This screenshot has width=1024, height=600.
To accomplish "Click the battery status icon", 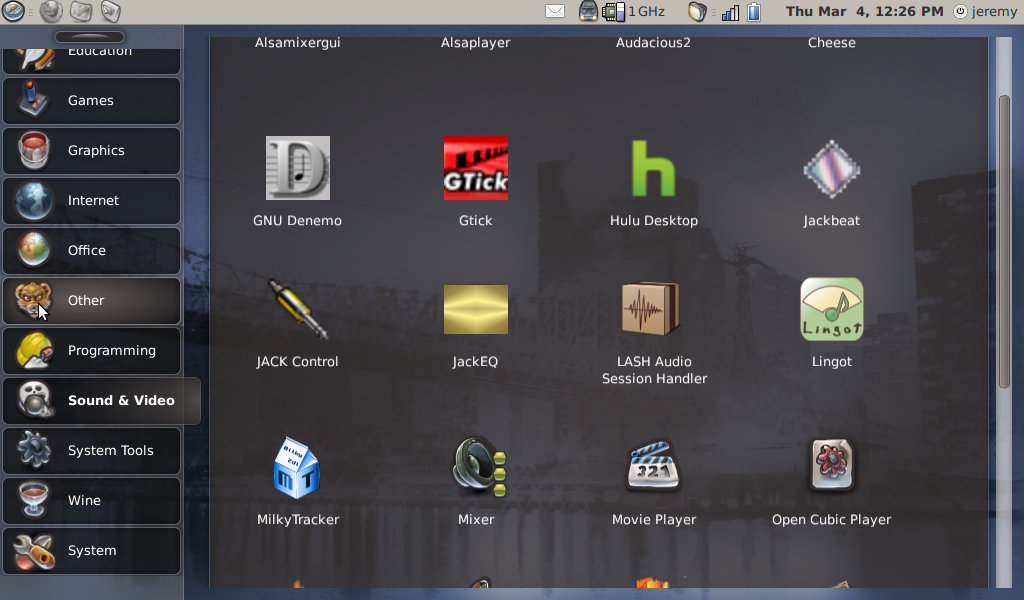I will 754,12.
